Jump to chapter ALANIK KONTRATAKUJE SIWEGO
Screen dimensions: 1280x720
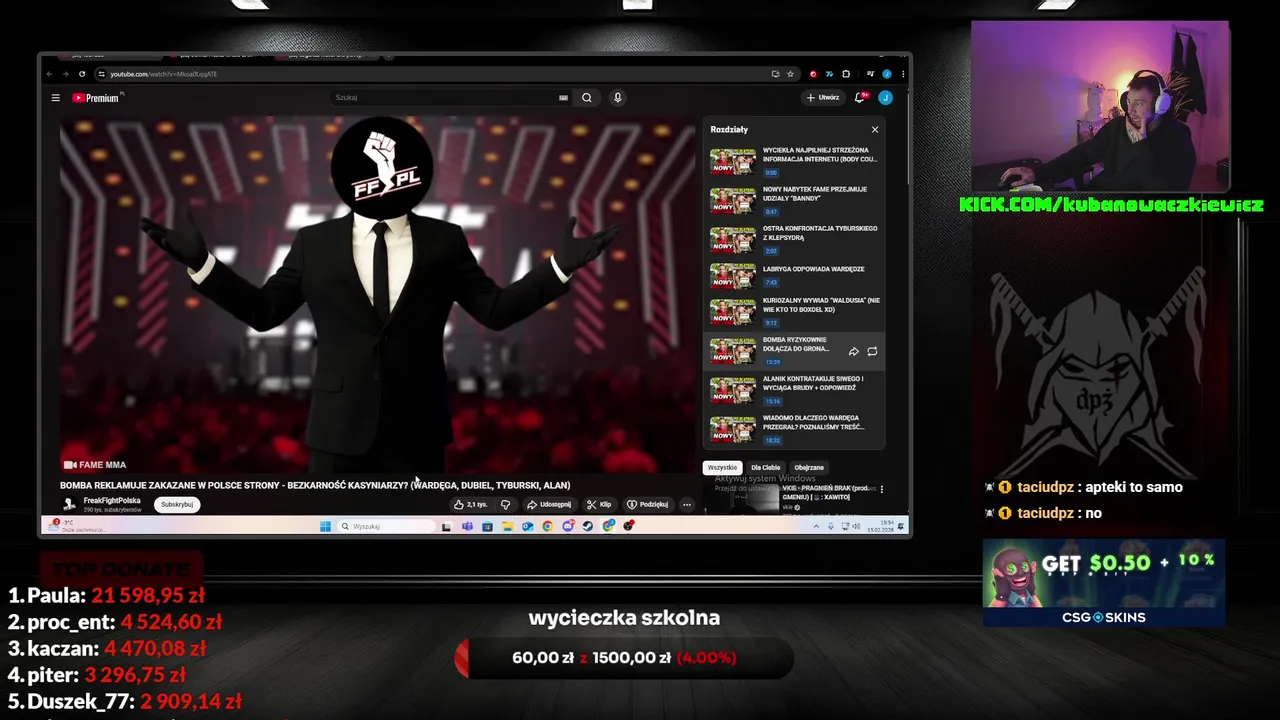(794, 390)
